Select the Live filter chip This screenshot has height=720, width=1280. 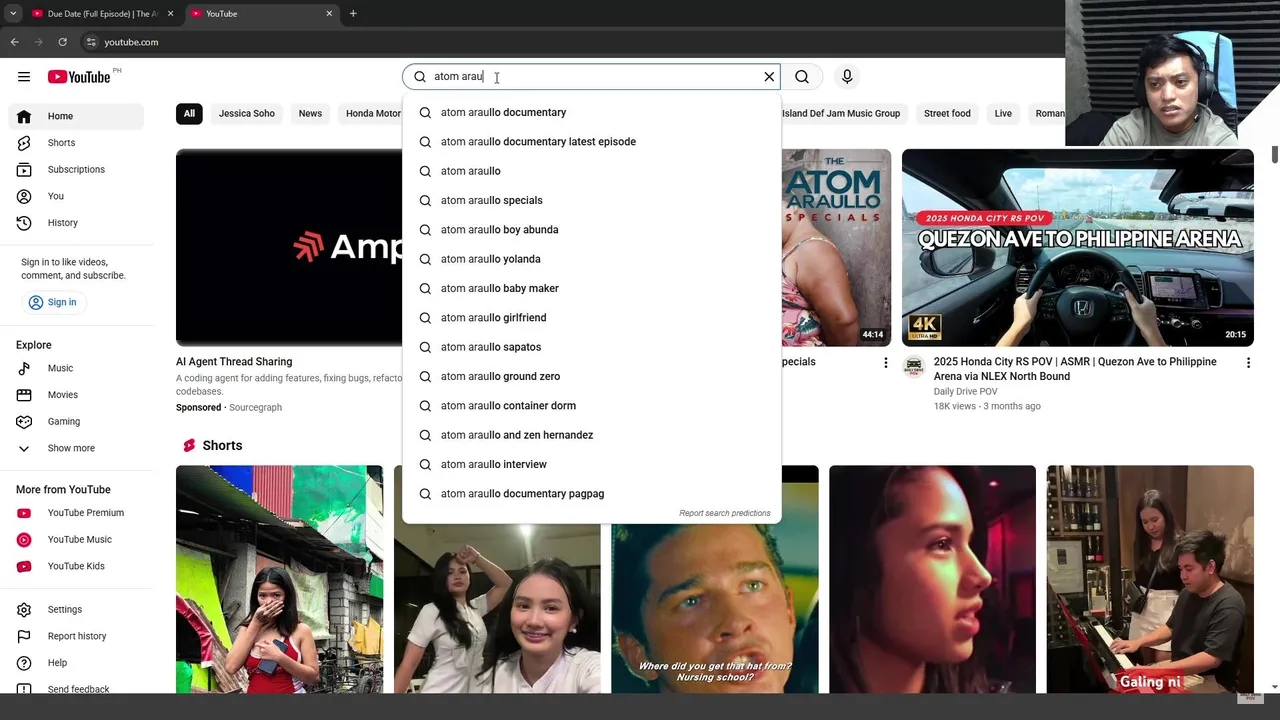point(1003,114)
